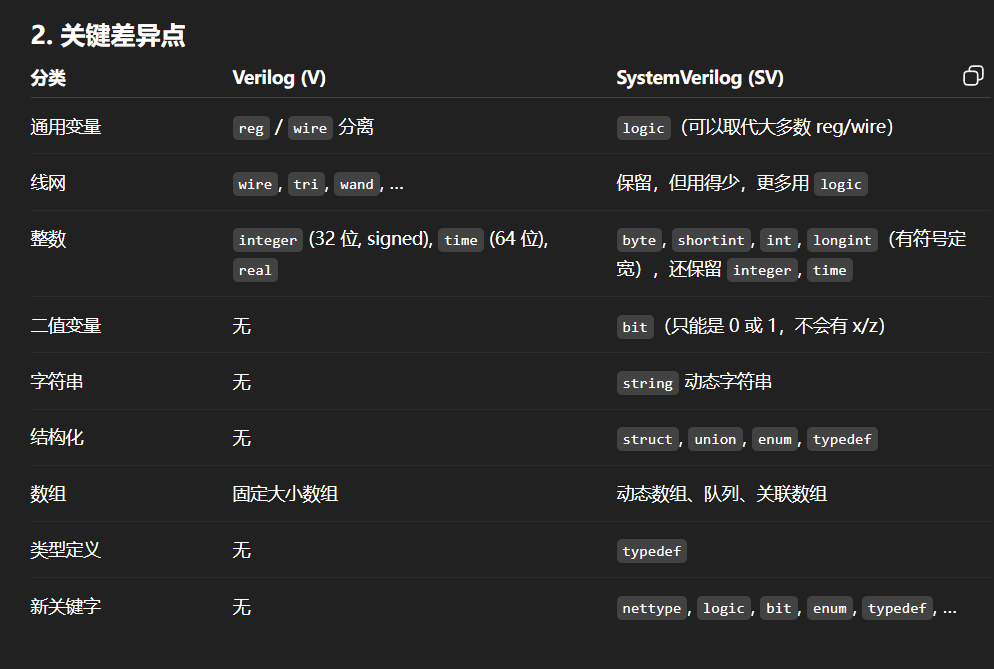Click the 'shortint' code tag

coord(711,240)
